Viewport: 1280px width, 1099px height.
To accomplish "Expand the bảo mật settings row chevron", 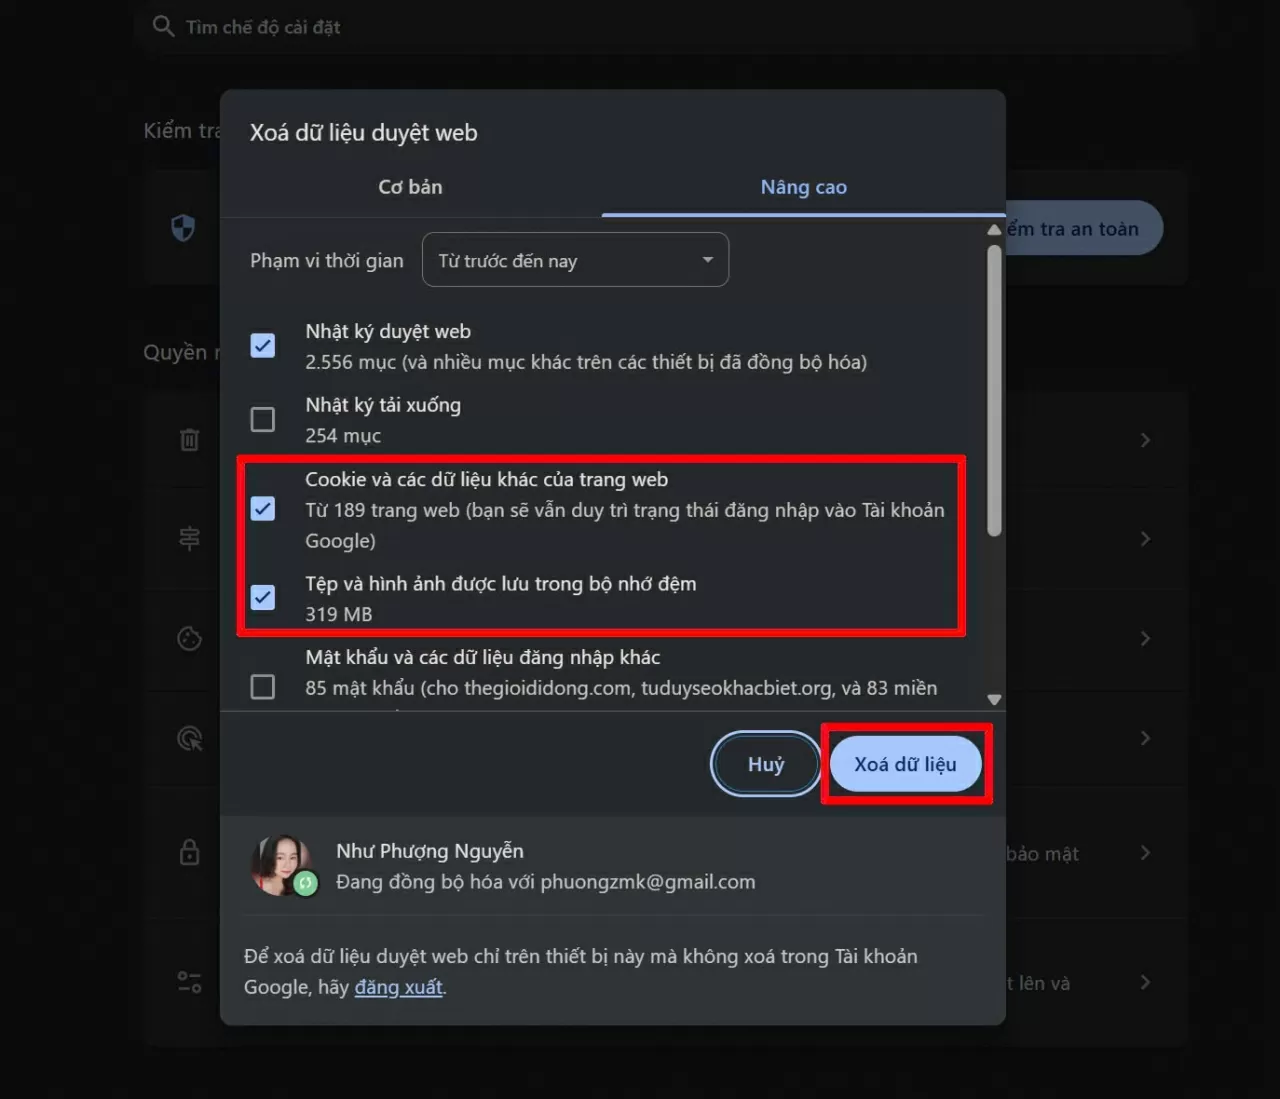I will pyautogui.click(x=1144, y=852).
